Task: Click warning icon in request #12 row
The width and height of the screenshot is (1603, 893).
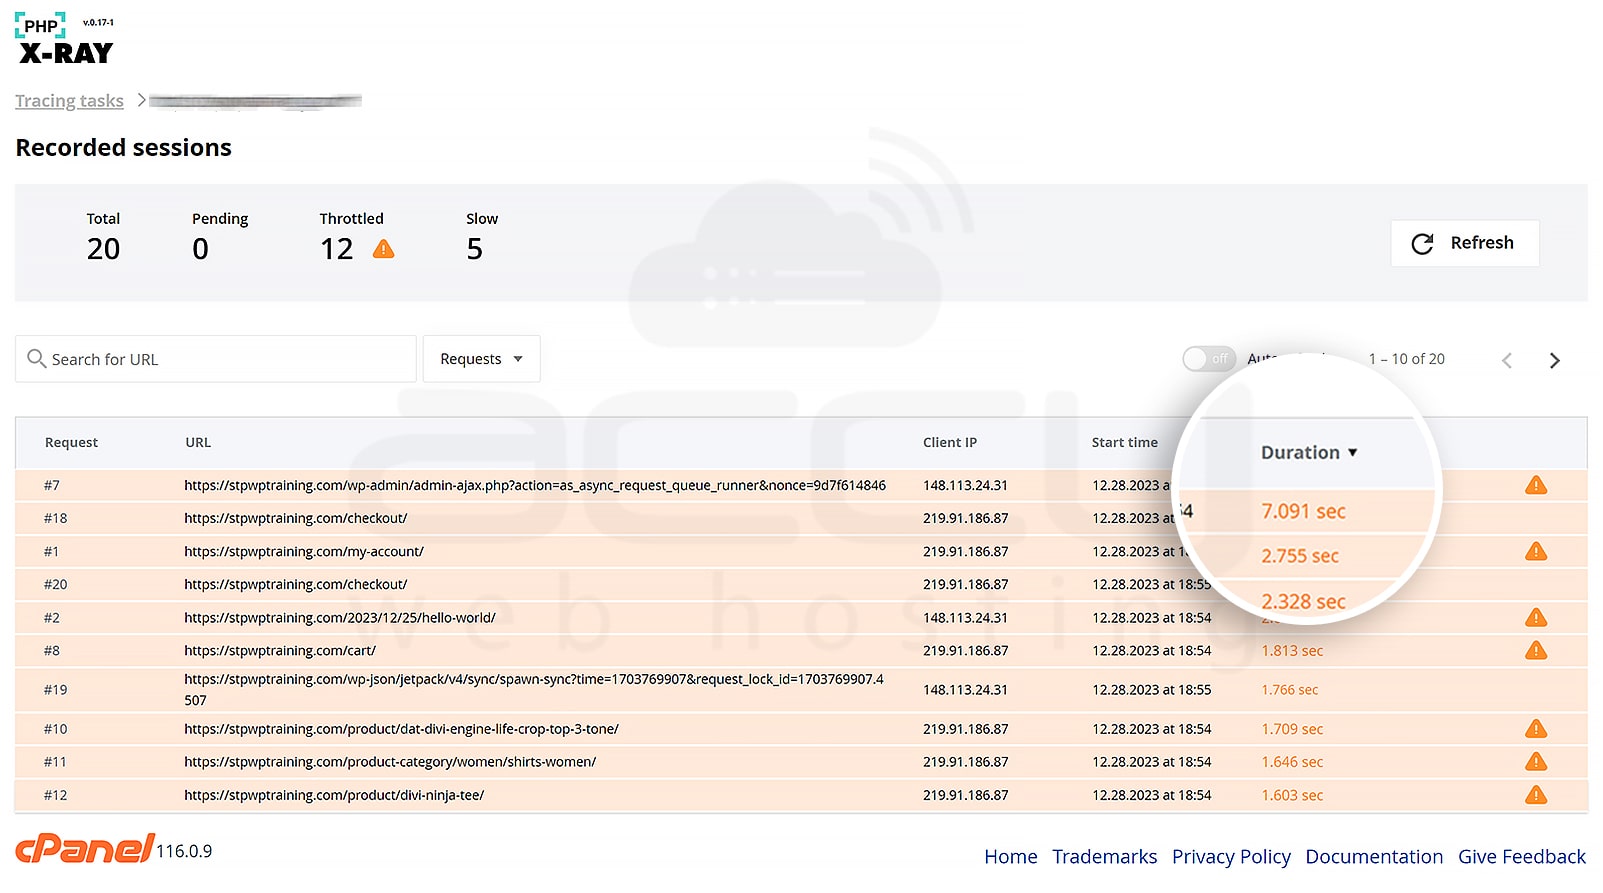Action: (1536, 796)
